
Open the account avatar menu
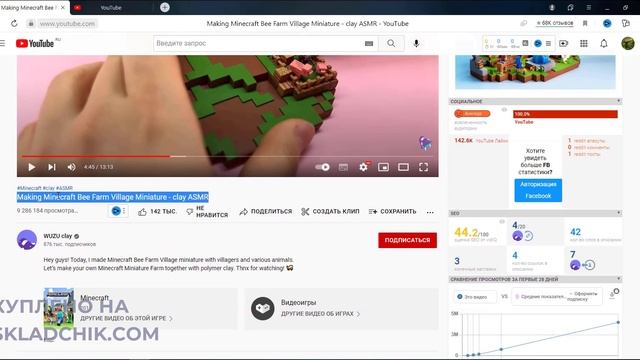[x=628, y=43]
